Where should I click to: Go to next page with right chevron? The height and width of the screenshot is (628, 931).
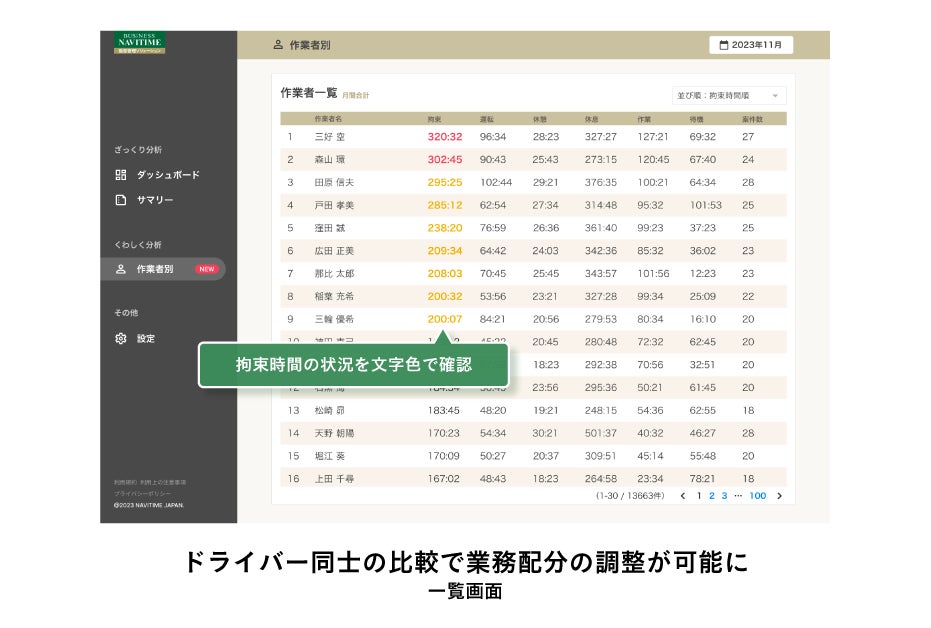point(780,496)
